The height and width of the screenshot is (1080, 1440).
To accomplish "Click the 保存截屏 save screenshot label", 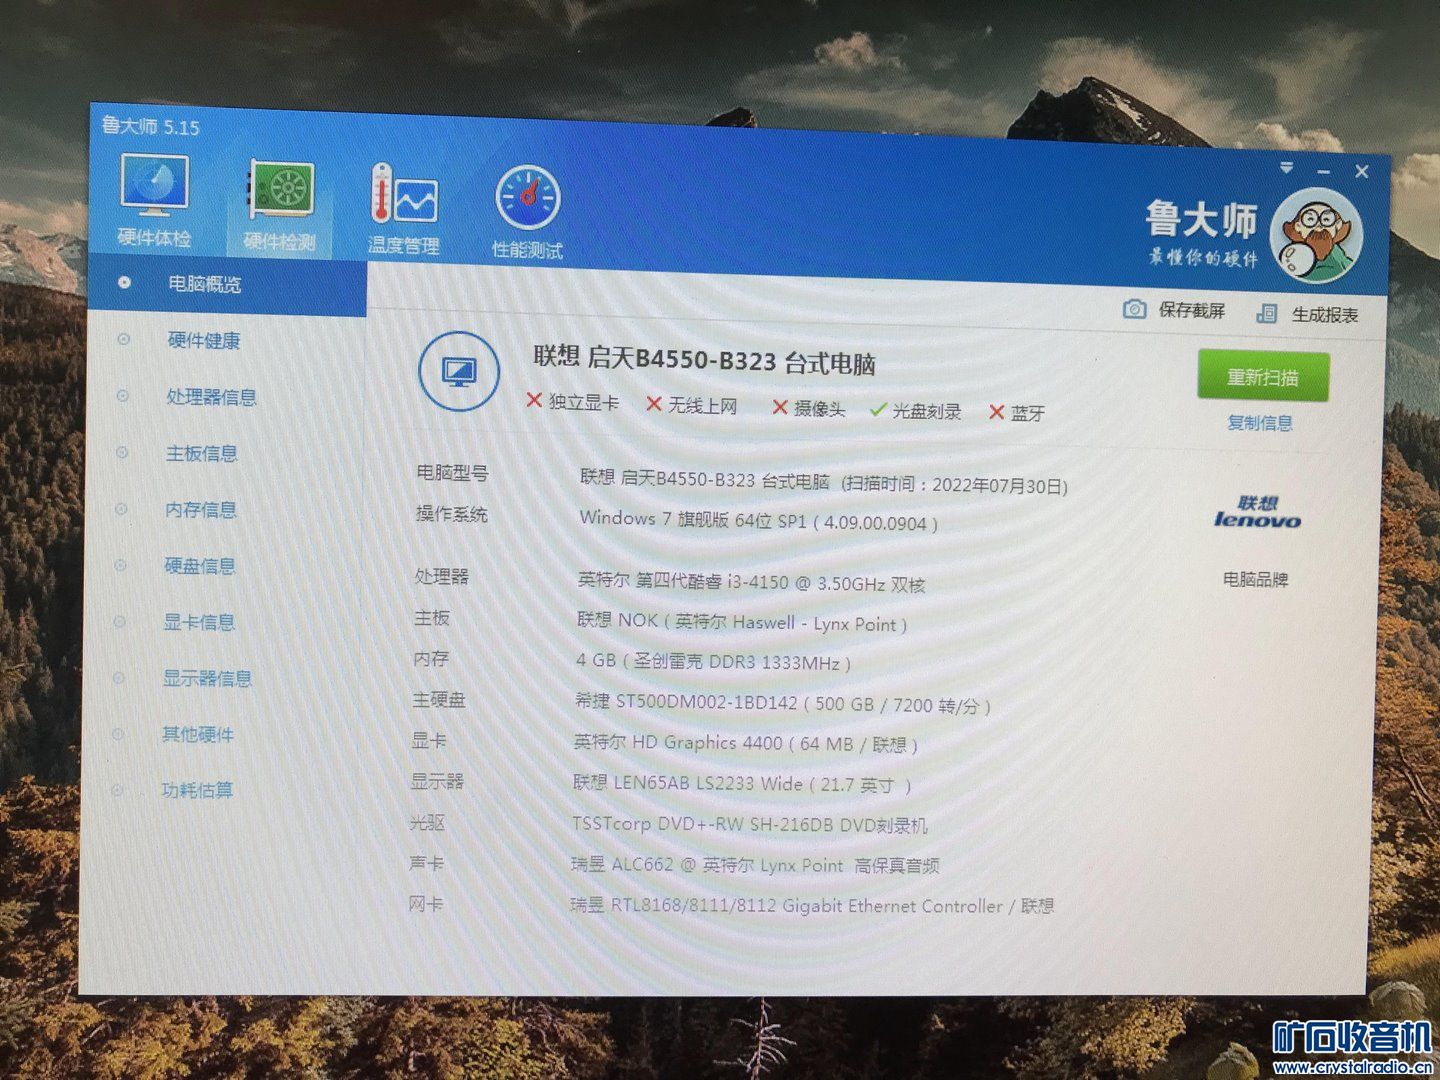I will [1192, 311].
